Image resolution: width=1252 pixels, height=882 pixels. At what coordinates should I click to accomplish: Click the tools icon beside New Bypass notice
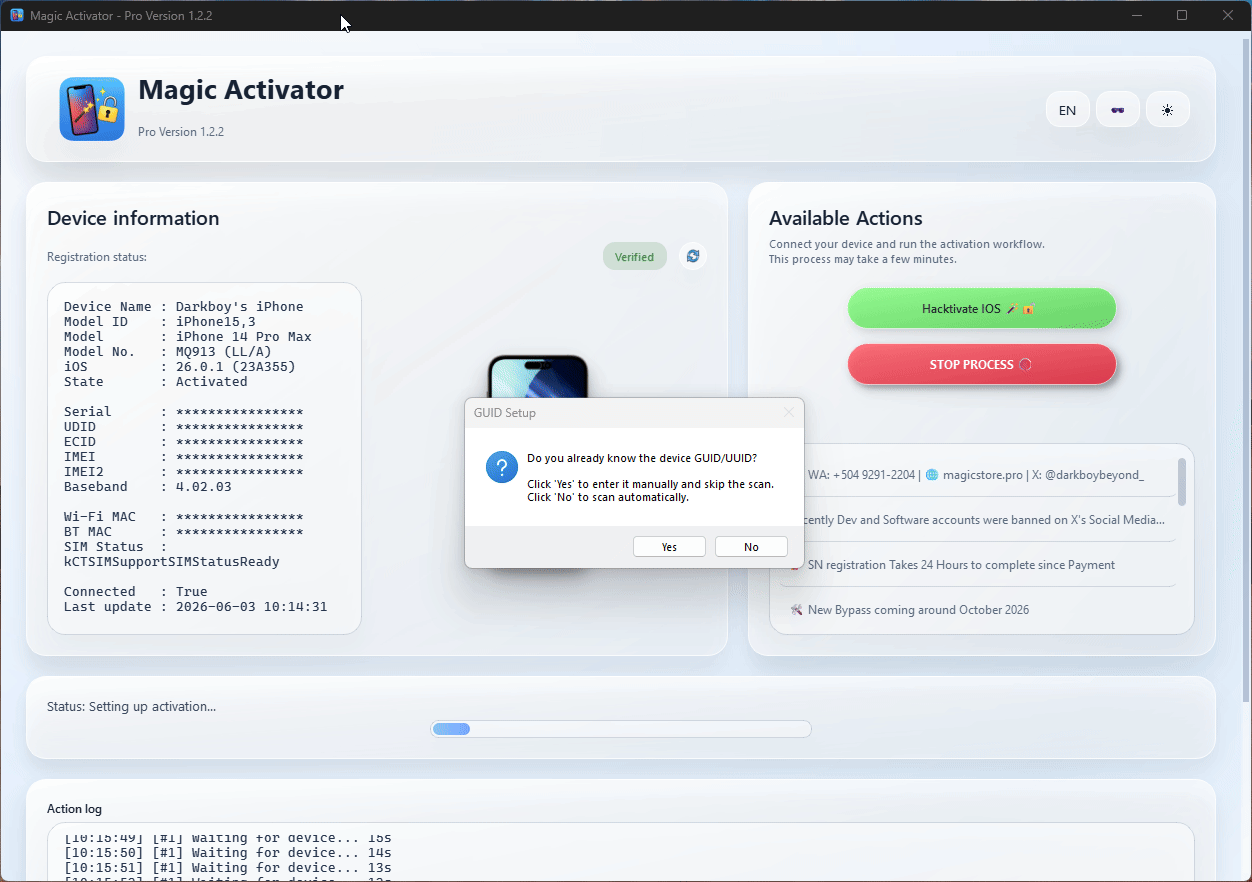[x=797, y=610]
